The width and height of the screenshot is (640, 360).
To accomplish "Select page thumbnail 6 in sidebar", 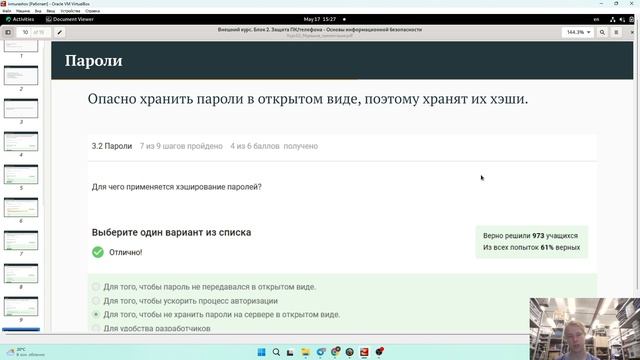I will click(21, 208).
